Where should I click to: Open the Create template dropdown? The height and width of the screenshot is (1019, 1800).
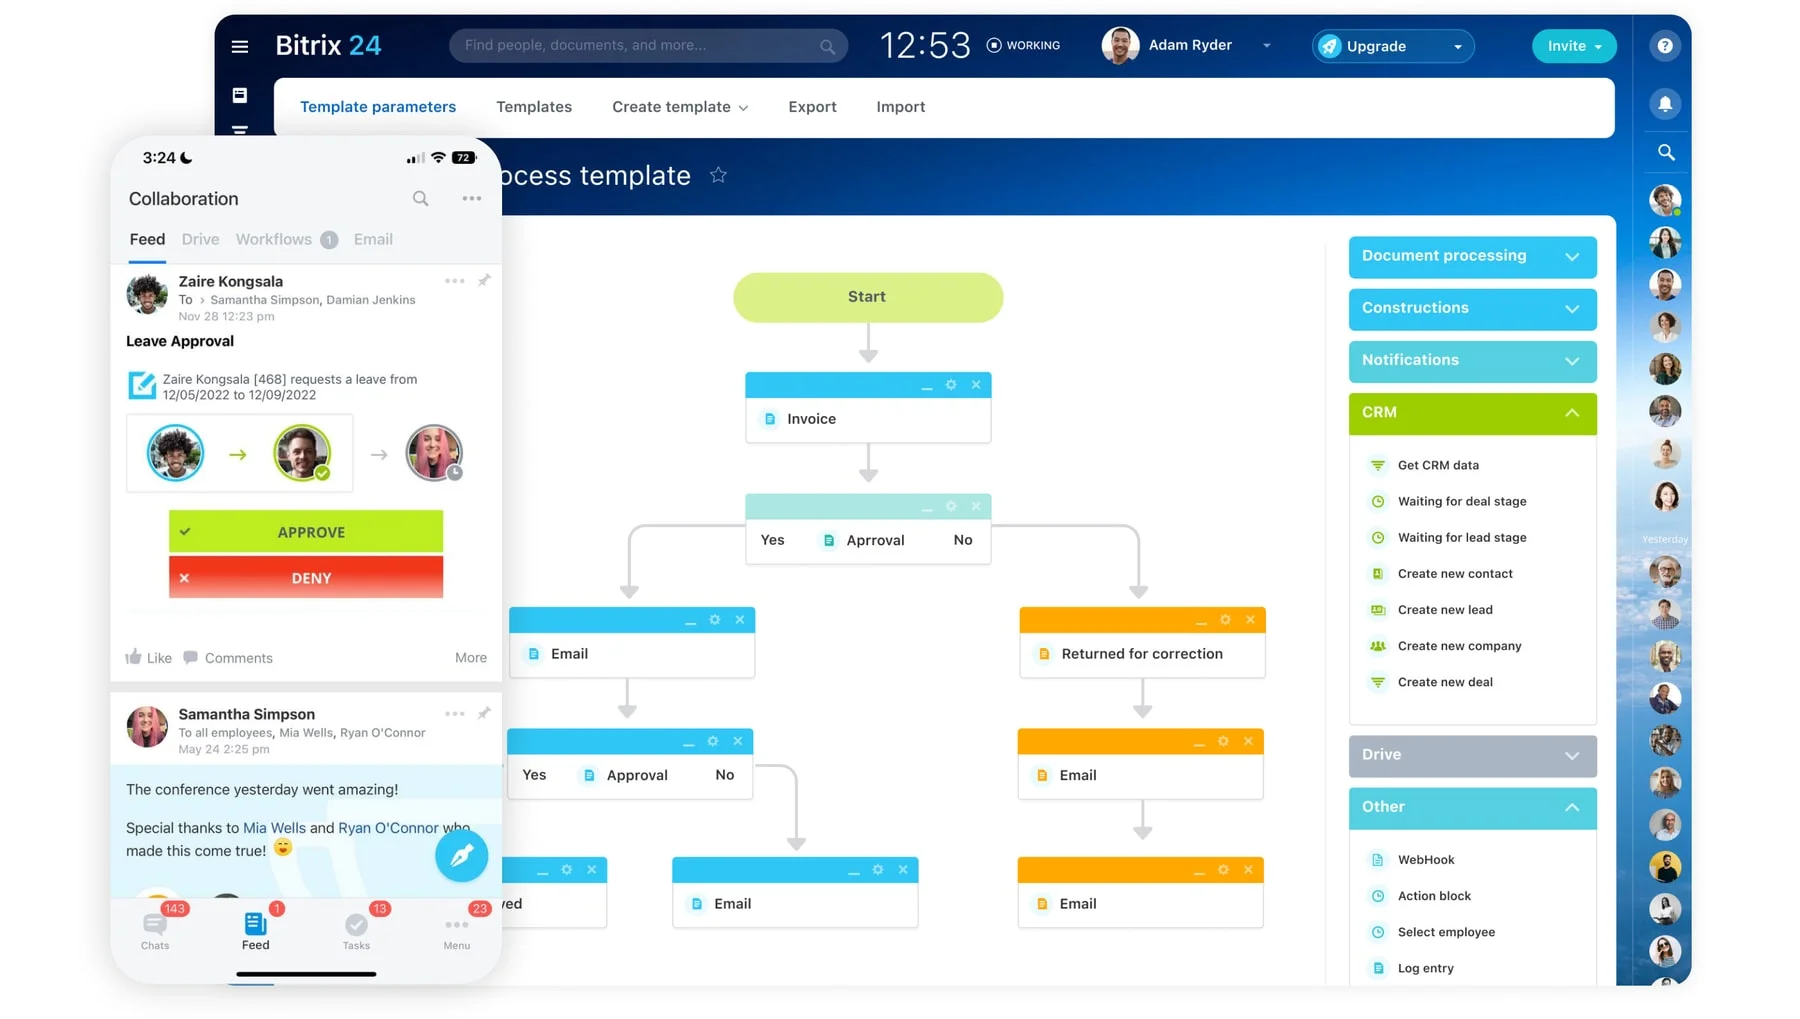(680, 107)
